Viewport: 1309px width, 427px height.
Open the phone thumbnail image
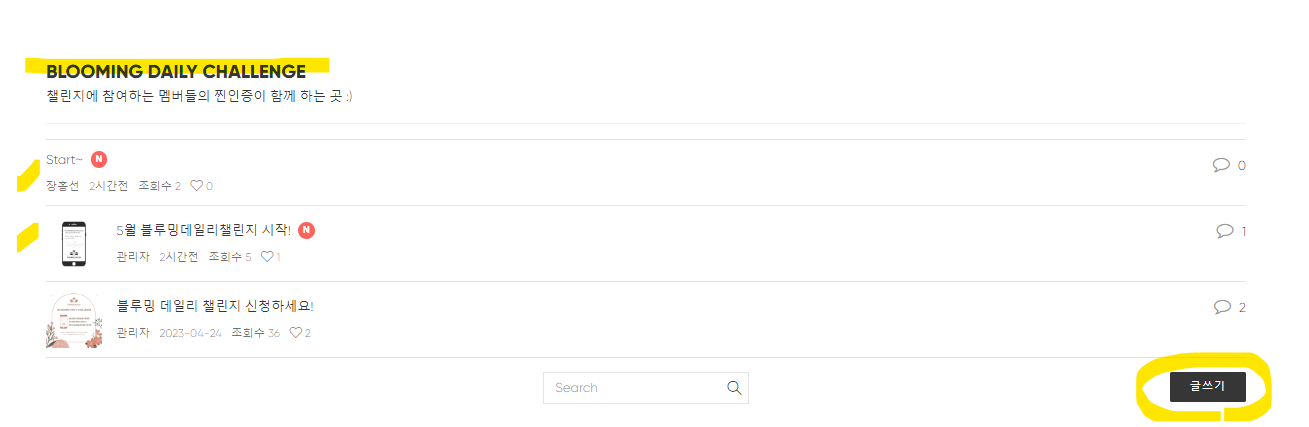point(74,244)
